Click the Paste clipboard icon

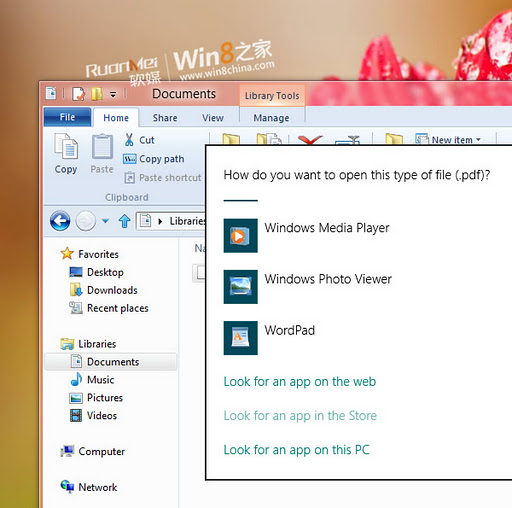point(102,146)
